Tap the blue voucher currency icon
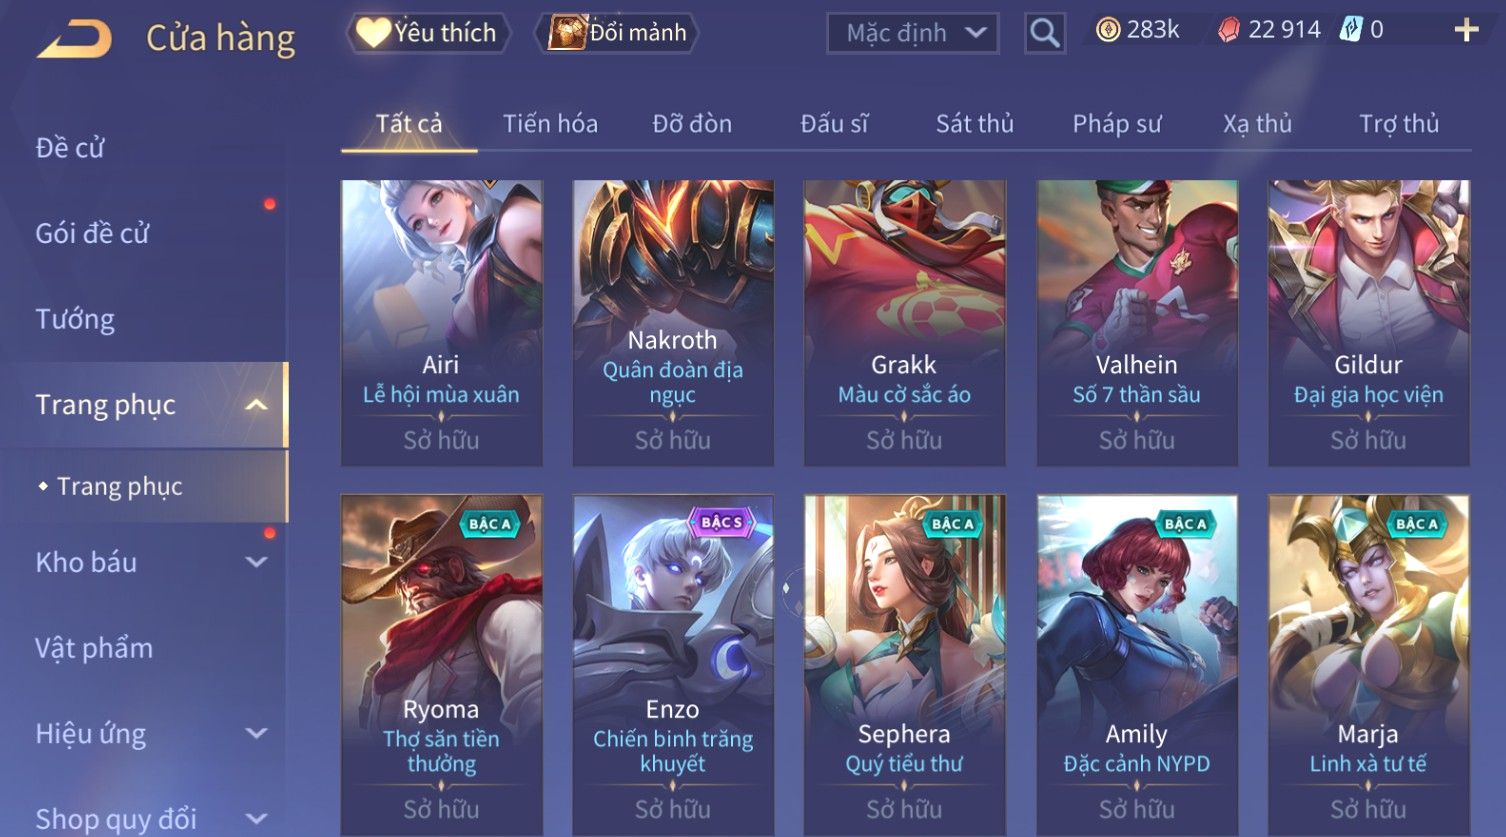Image resolution: width=1506 pixels, height=837 pixels. tap(1351, 30)
